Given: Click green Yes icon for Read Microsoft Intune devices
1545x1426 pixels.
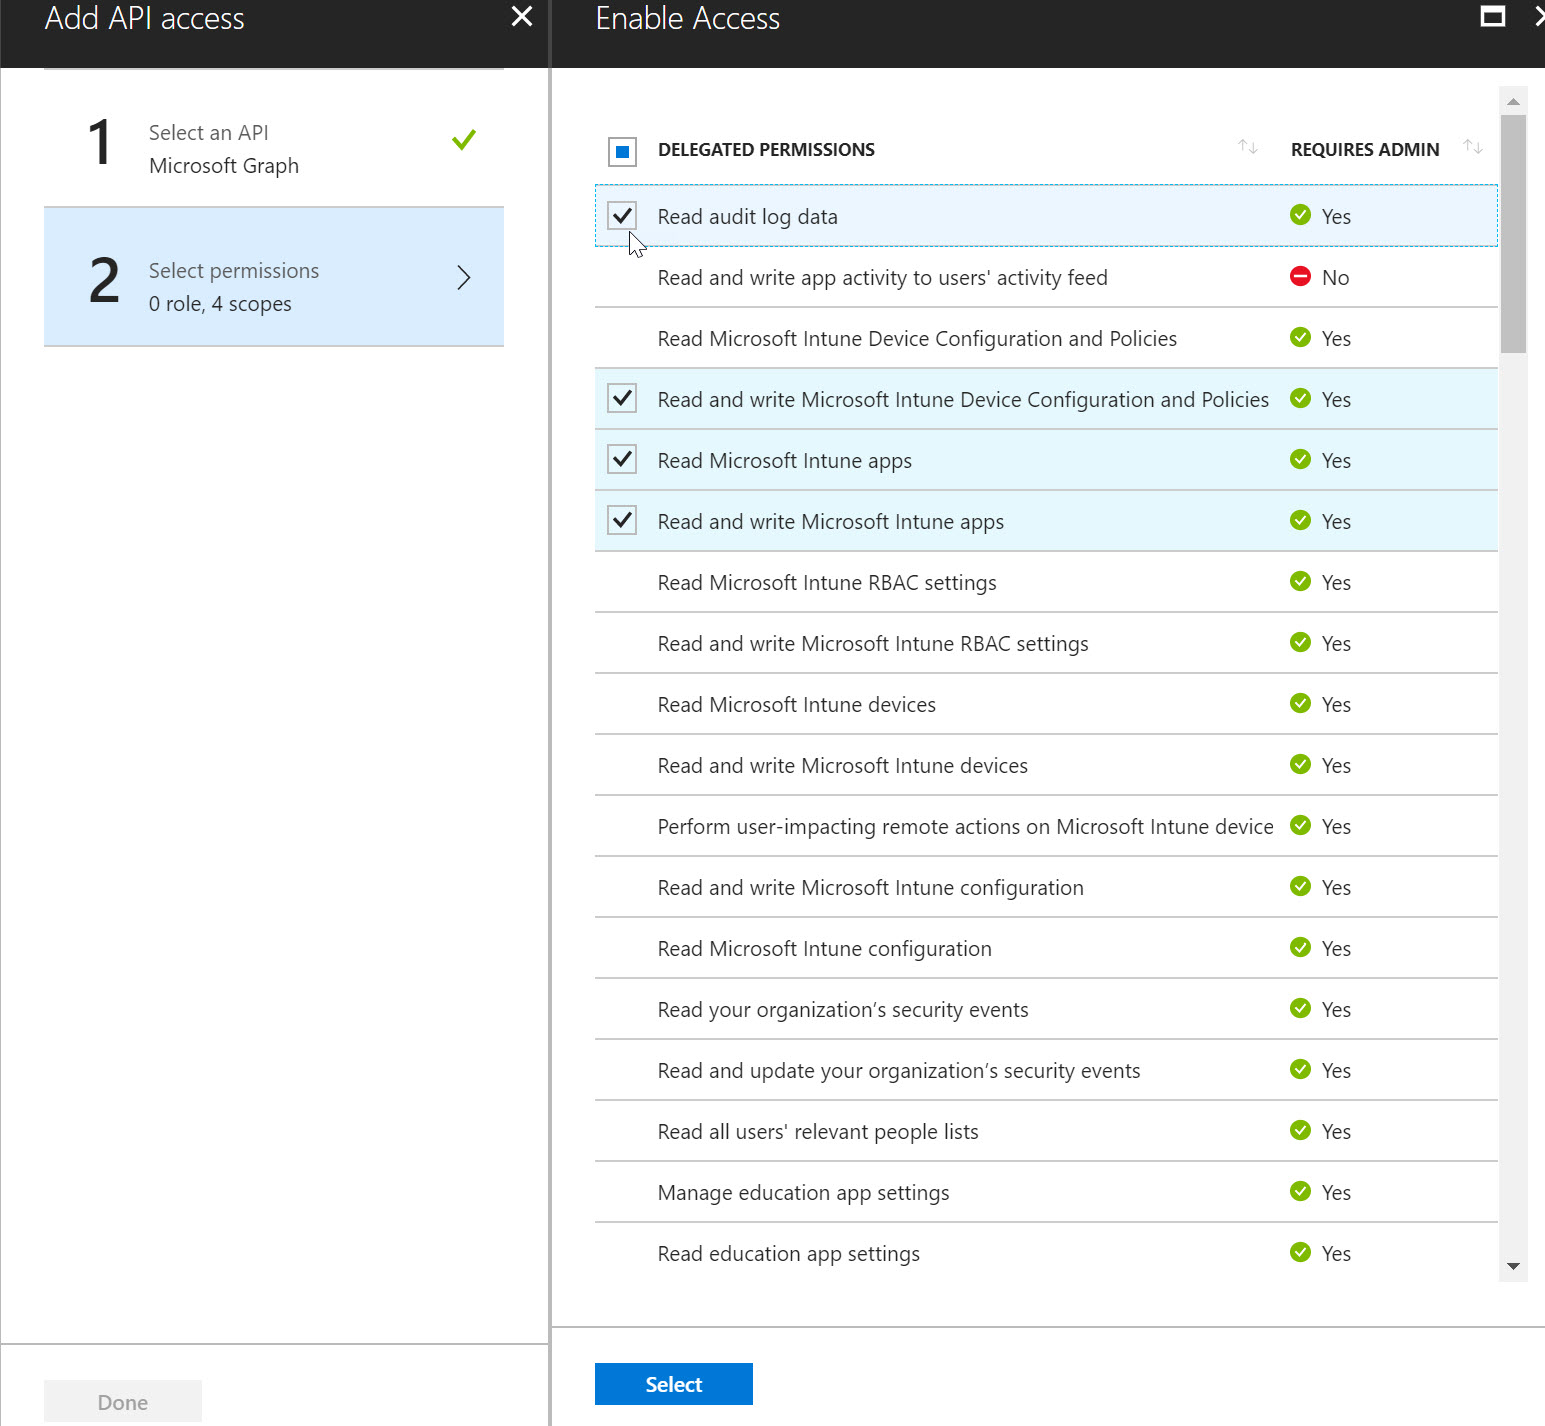Looking at the screenshot, I should [1300, 703].
